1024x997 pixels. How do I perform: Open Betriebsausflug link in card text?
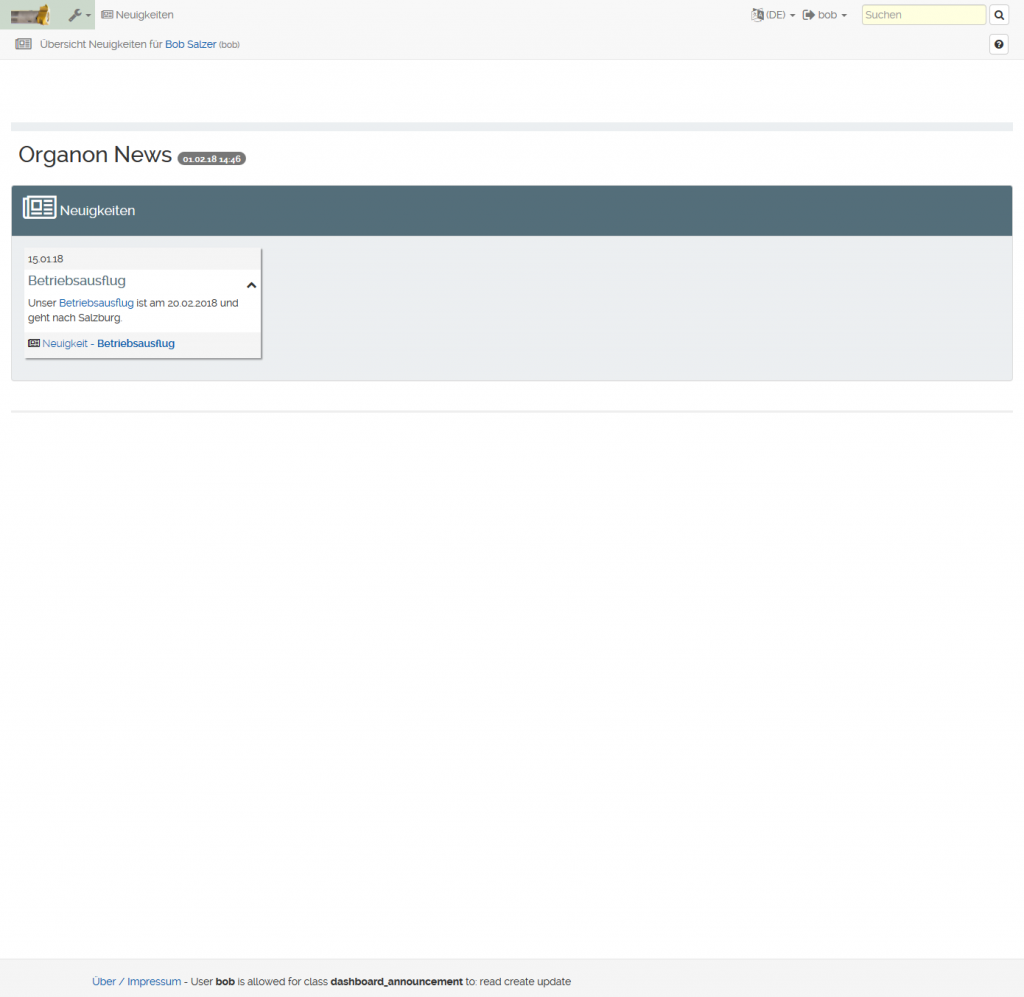(x=96, y=303)
